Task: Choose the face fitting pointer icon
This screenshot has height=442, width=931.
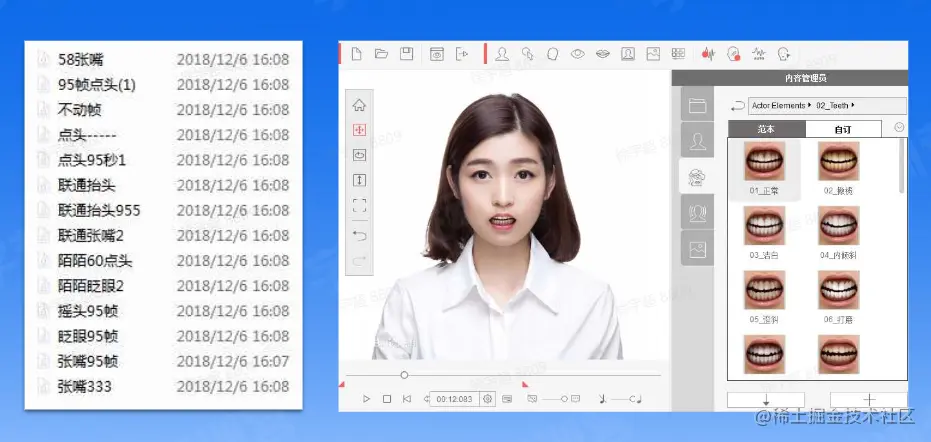Action: 527,54
